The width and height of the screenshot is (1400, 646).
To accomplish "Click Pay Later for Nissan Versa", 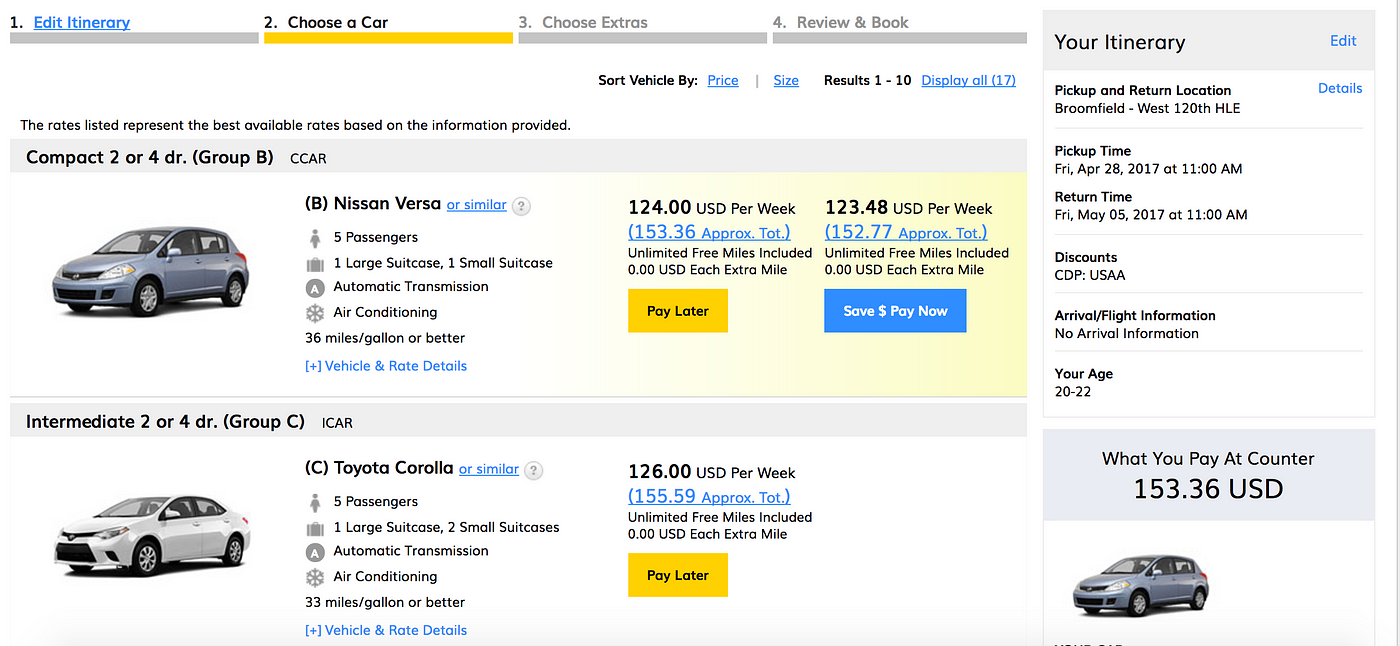I will [678, 311].
